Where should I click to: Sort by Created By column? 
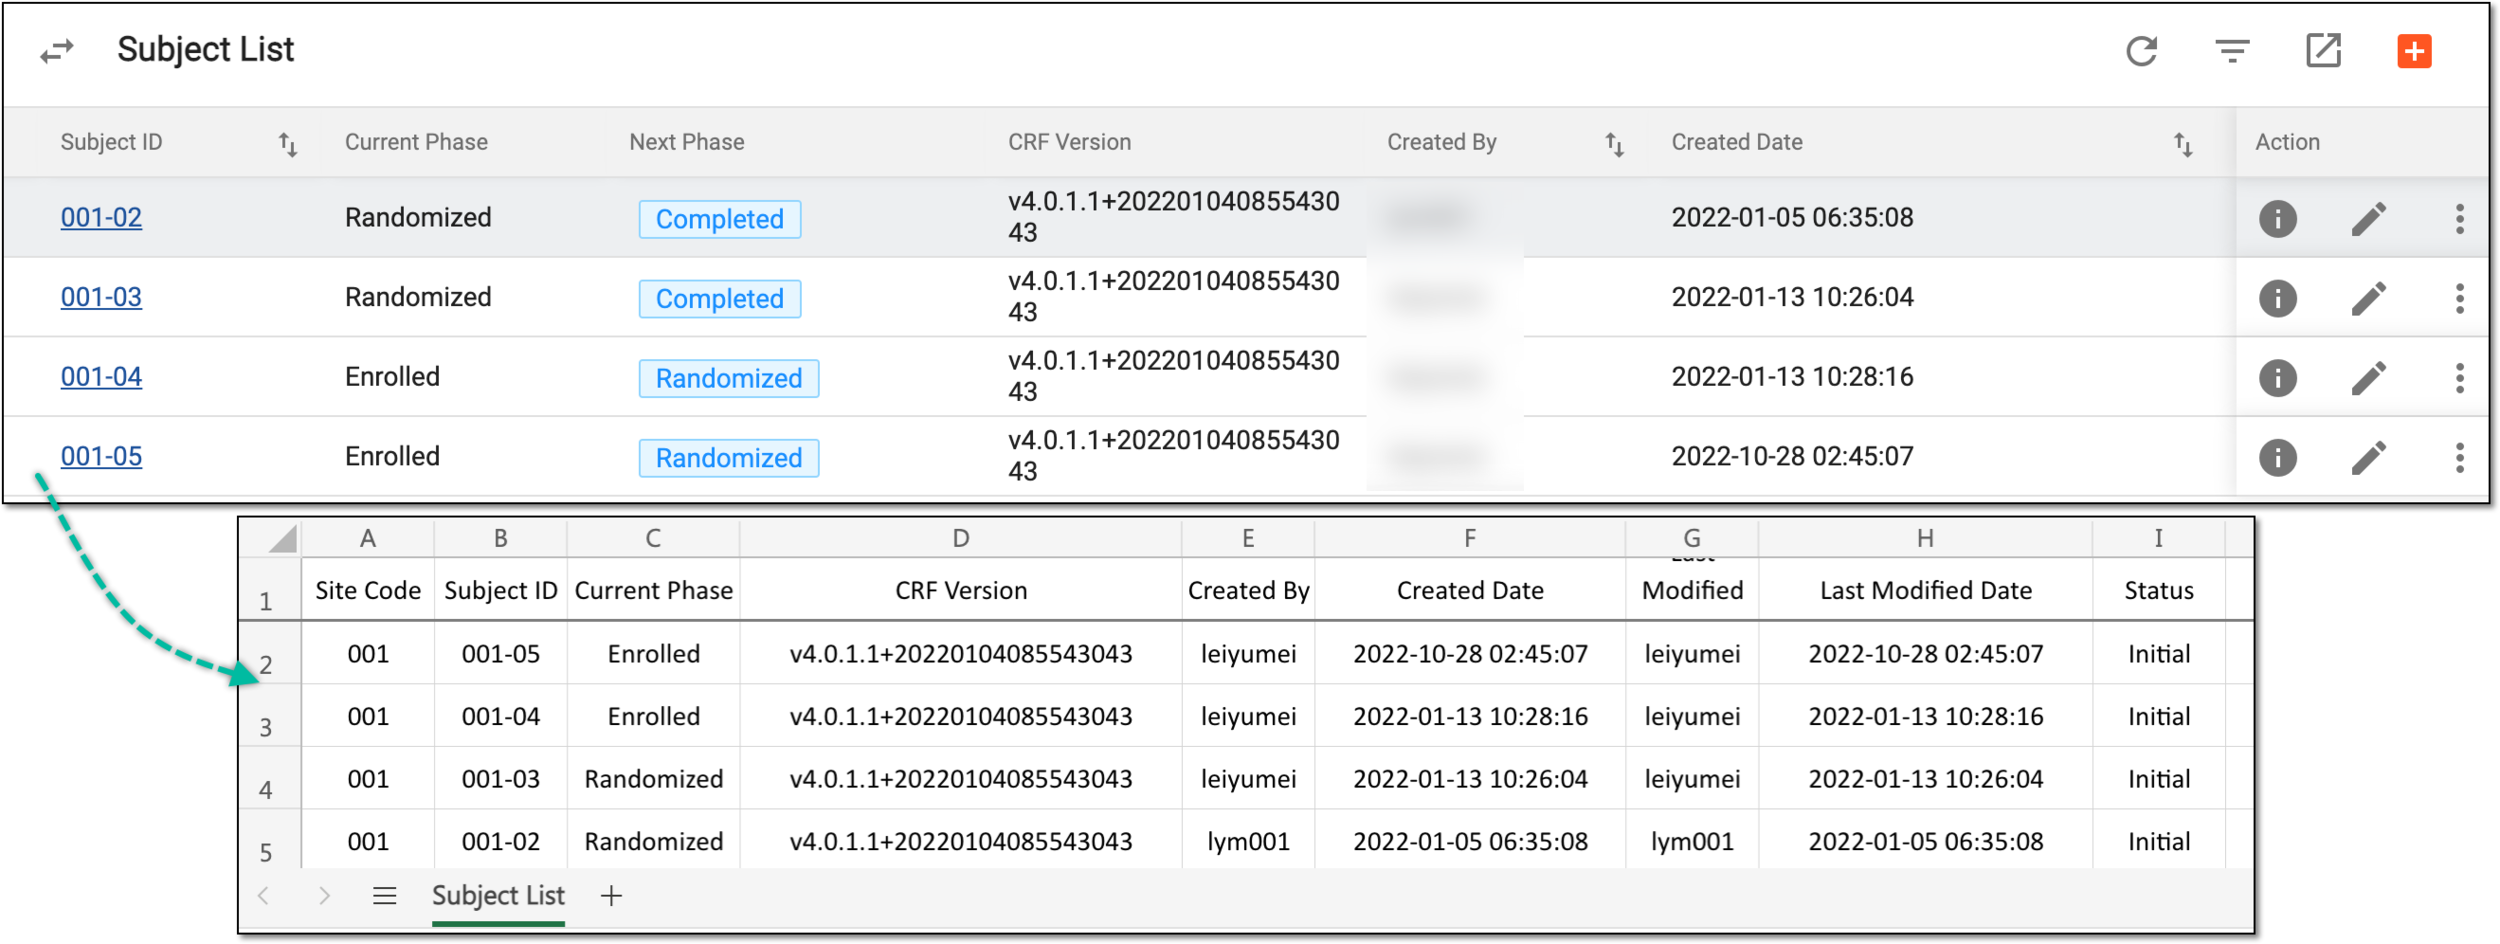[x=1614, y=145]
